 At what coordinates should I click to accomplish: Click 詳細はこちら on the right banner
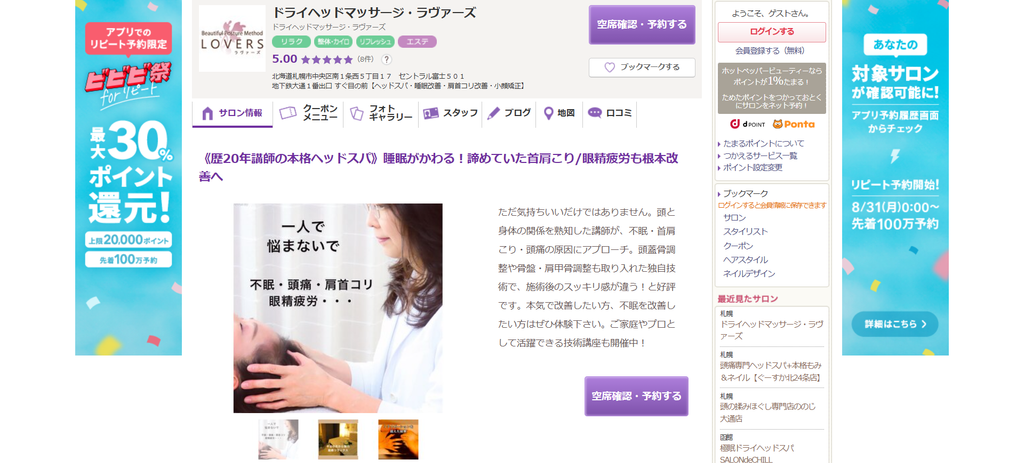point(895,324)
